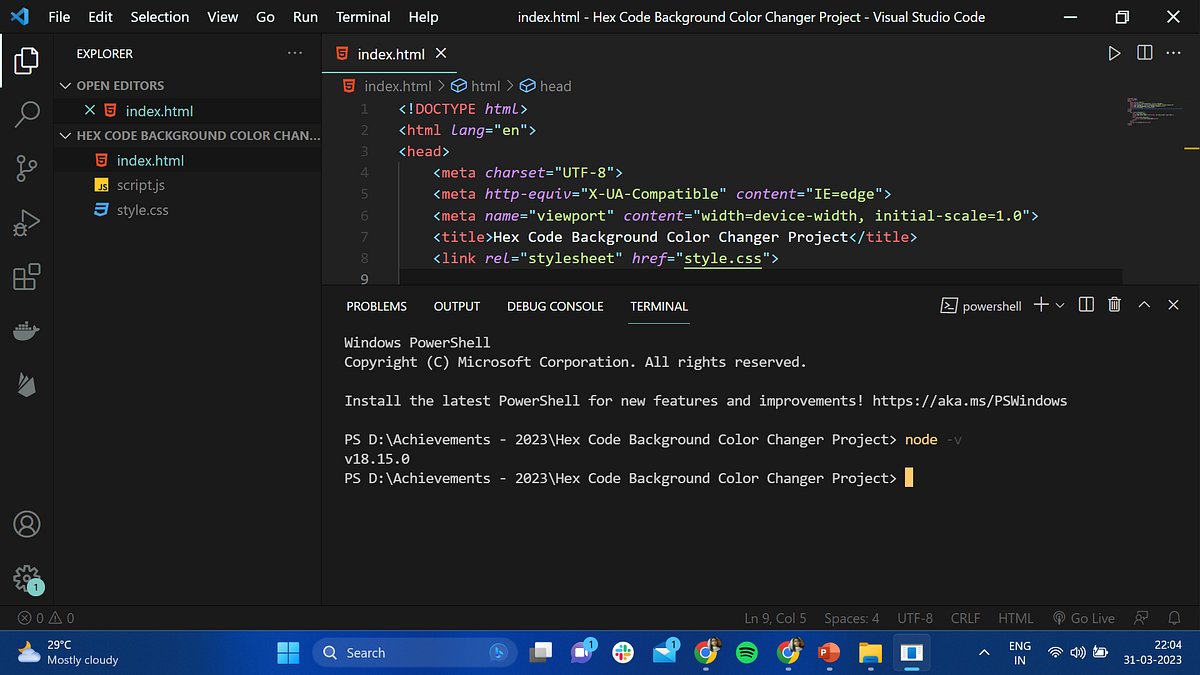The height and width of the screenshot is (675, 1200).
Task: Kill the active terminal with trash icon
Action: click(1114, 305)
